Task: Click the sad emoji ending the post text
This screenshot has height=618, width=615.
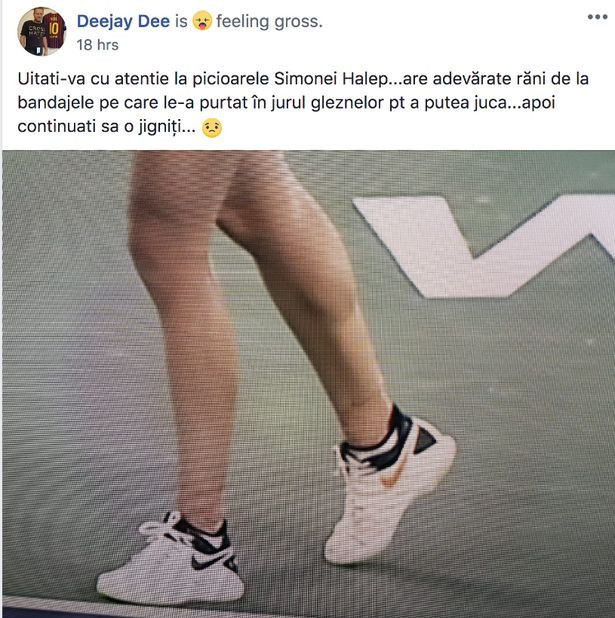Action: coord(212,128)
